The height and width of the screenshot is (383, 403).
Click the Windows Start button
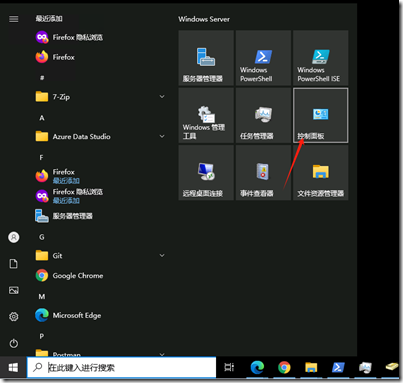pos(13,368)
